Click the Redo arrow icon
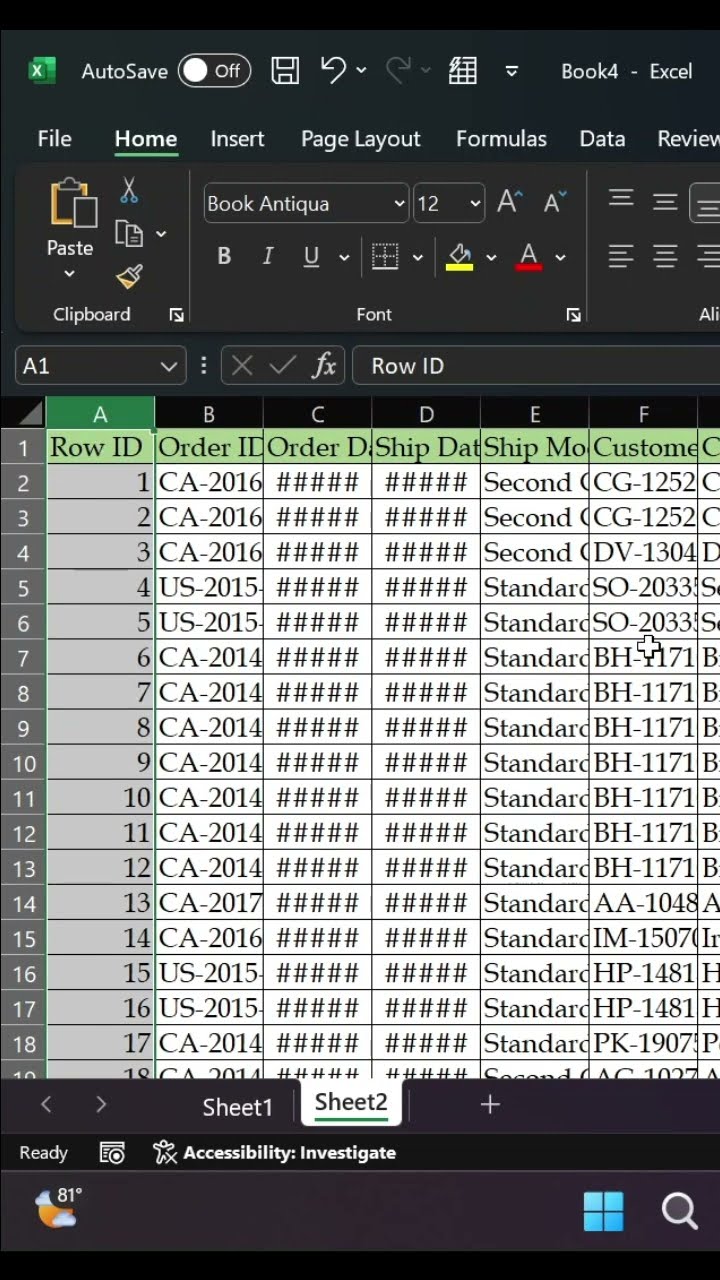The height and width of the screenshot is (1280, 720). [398, 69]
